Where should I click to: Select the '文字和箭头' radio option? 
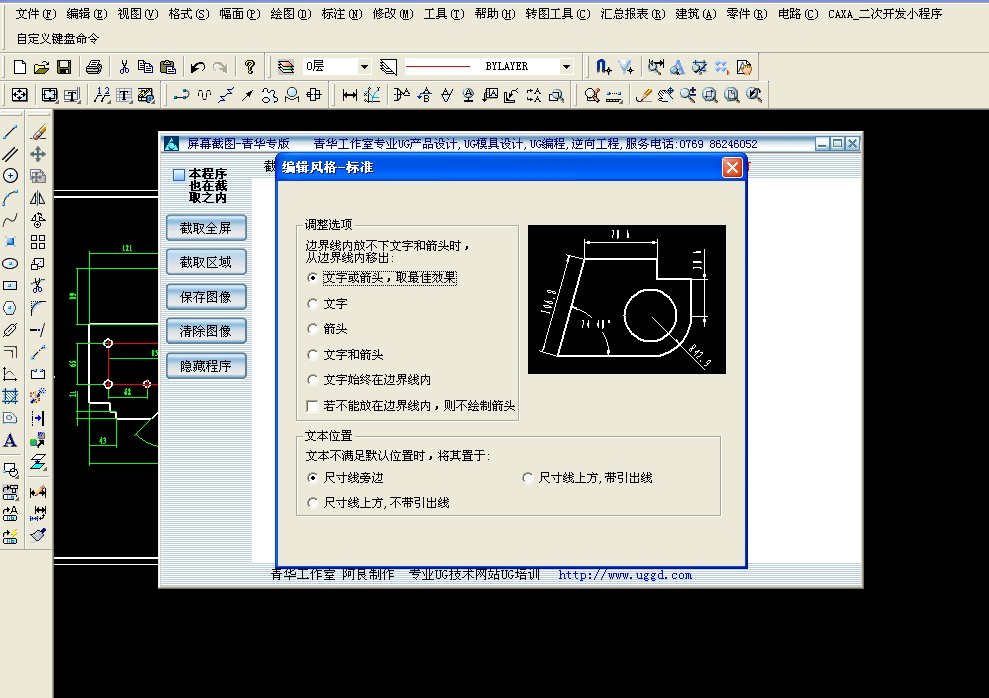coord(312,355)
